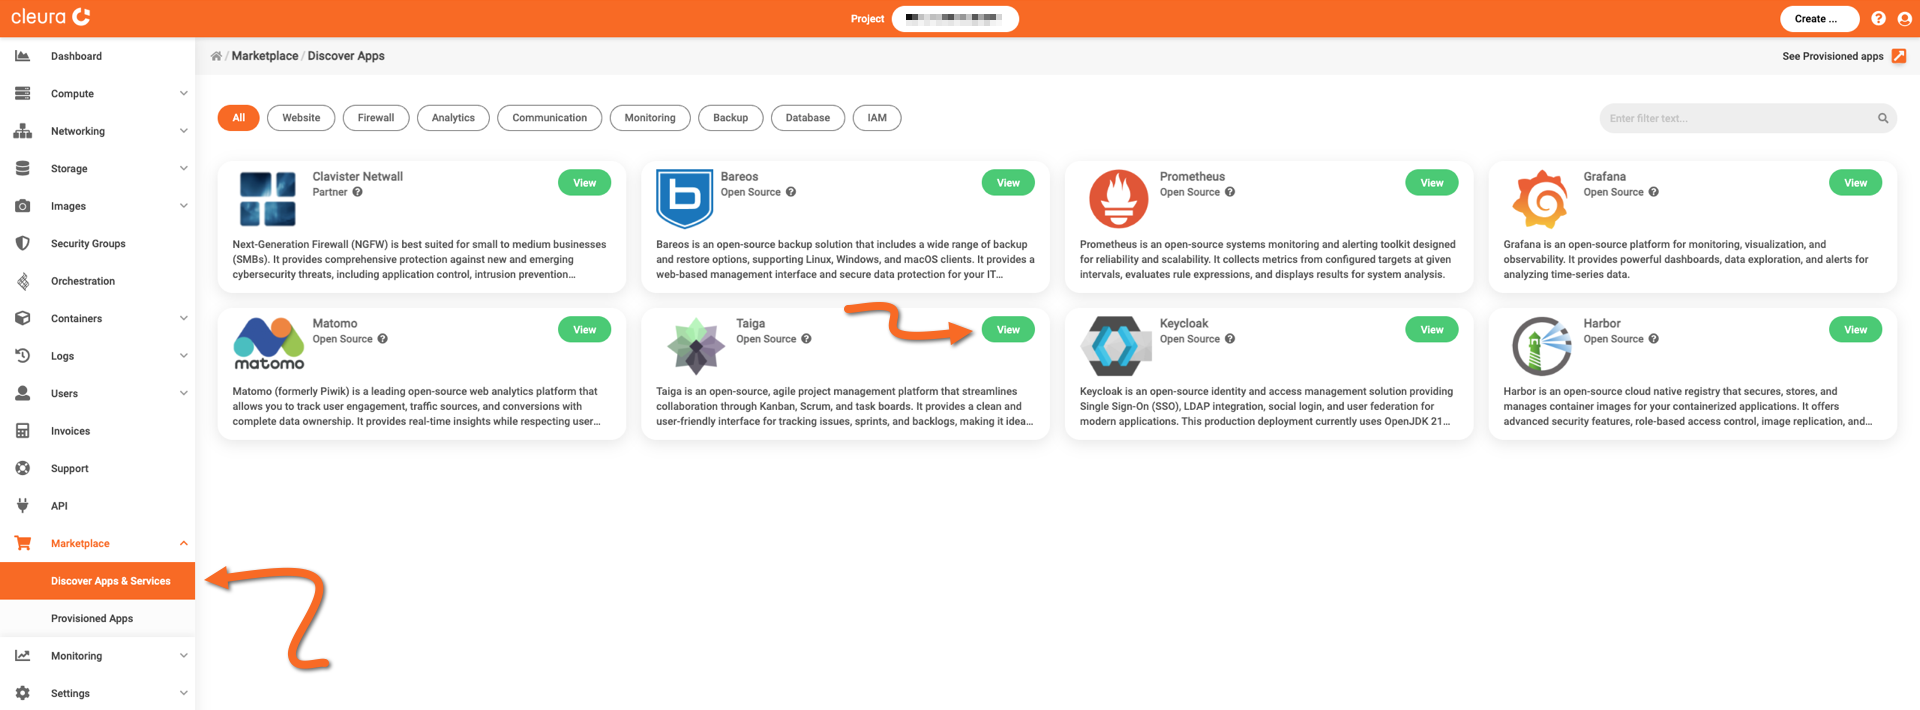Click the Grafana logo thumbnail
This screenshot has width=1920, height=710.
click(1540, 199)
